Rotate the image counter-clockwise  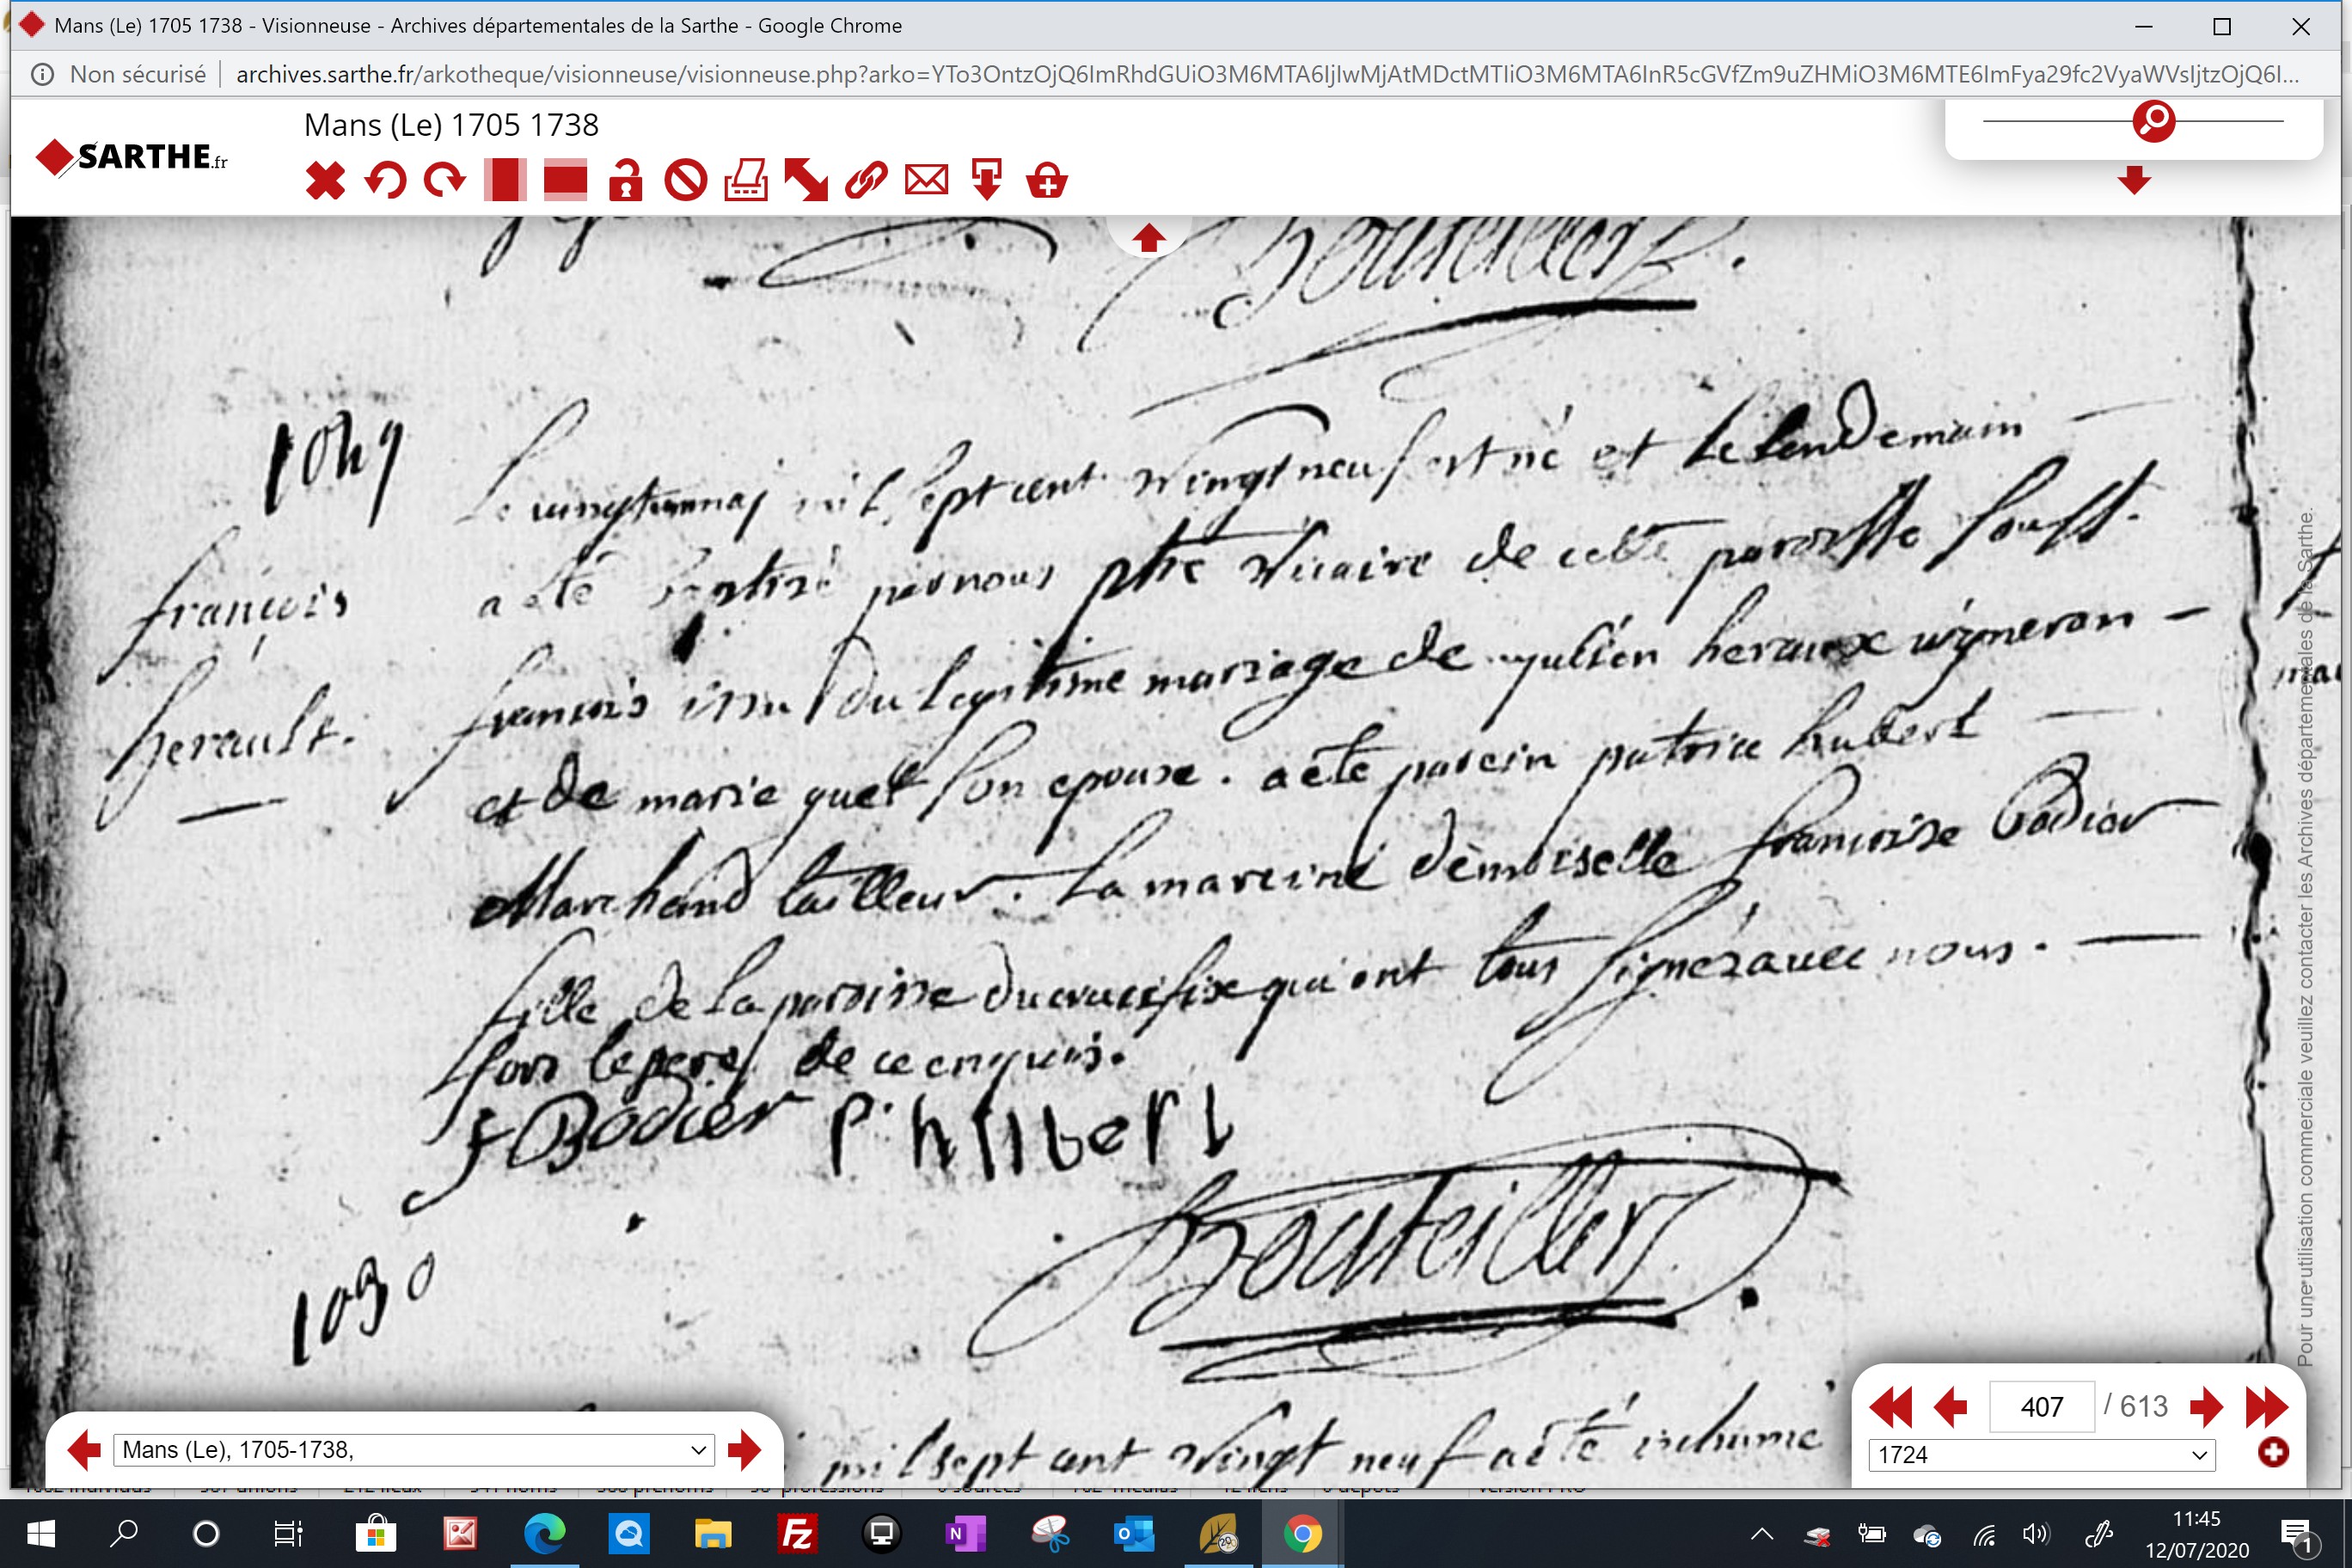tap(385, 181)
